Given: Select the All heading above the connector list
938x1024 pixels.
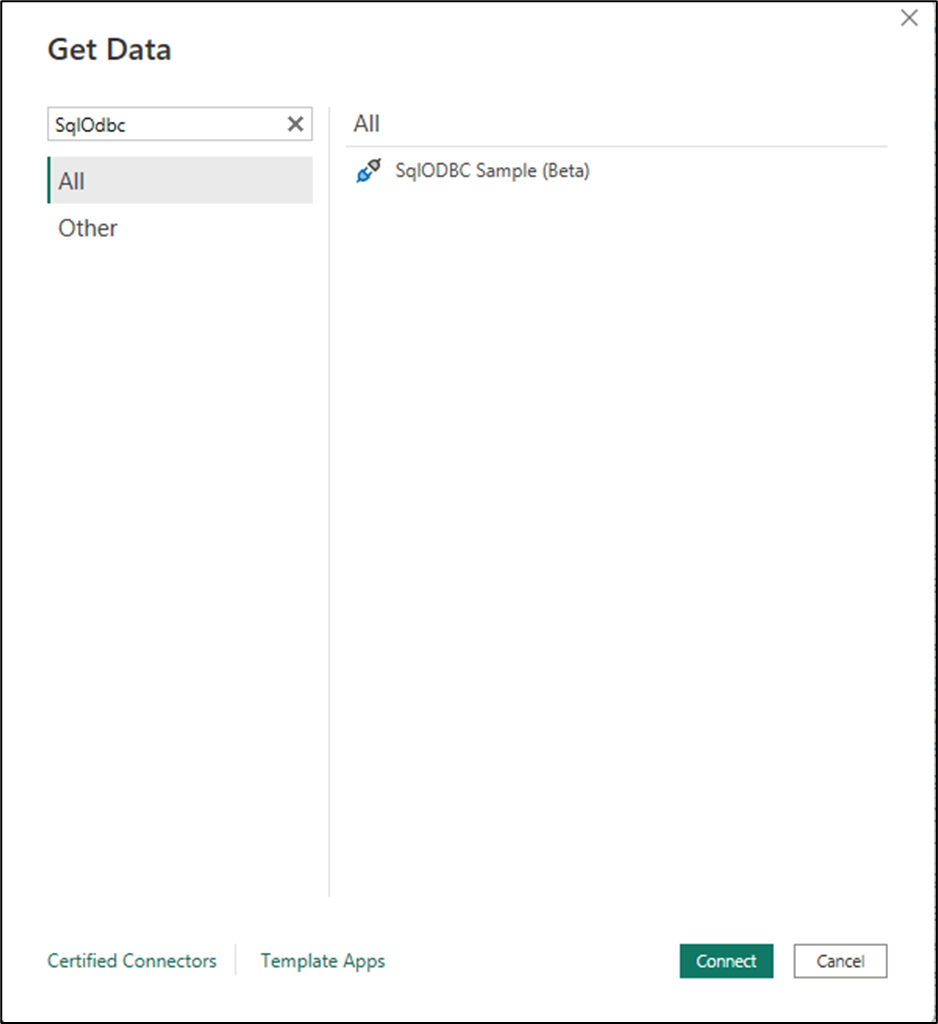Looking at the screenshot, I should 365,122.
